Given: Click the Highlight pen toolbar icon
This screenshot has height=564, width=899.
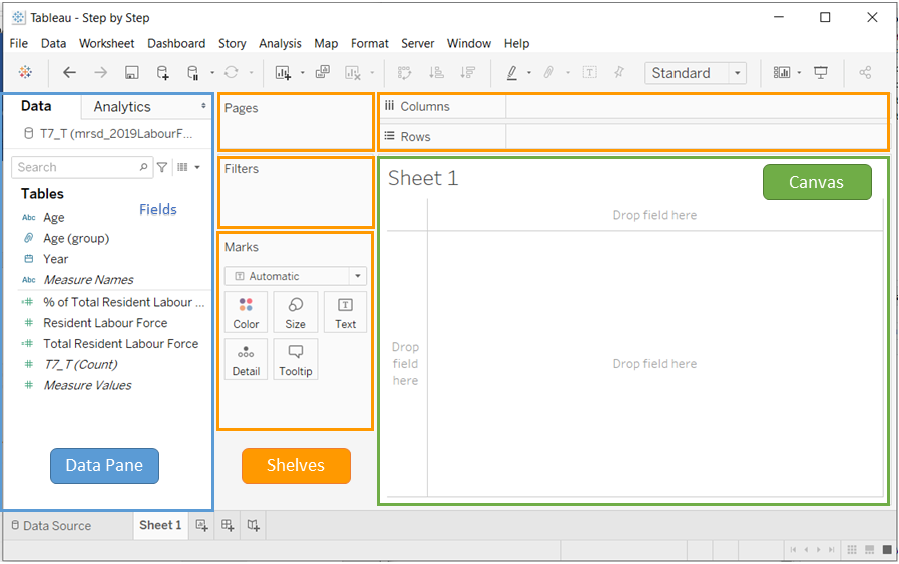Looking at the screenshot, I should point(511,72).
